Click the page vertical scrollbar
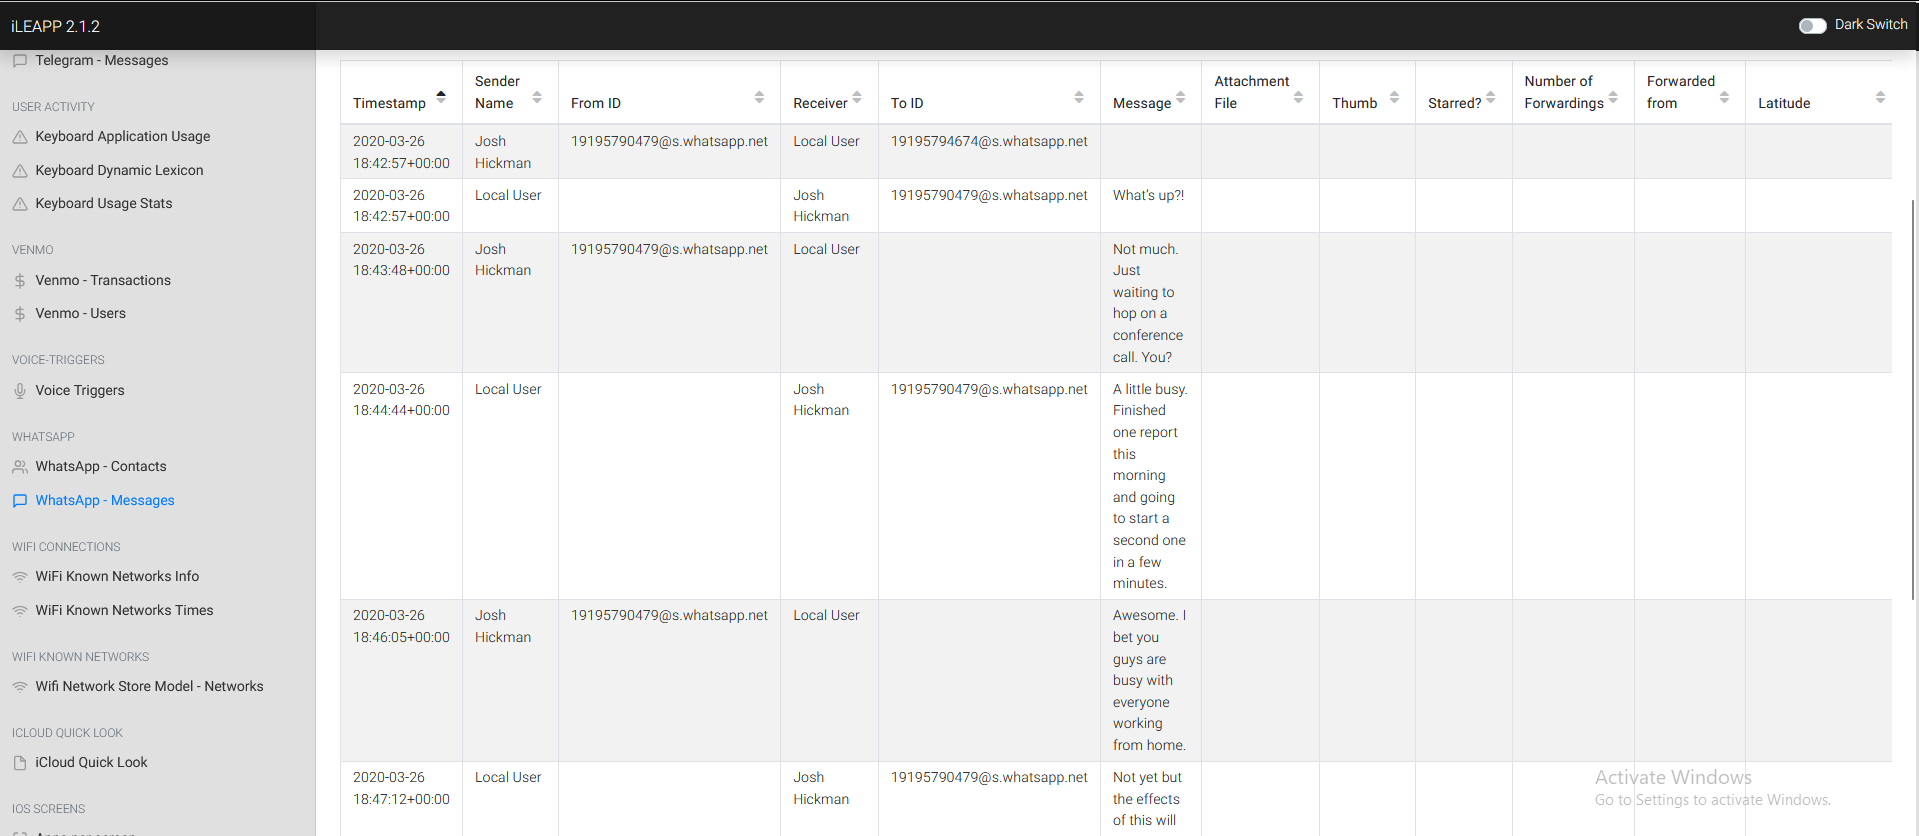Image resolution: width=1919 pixels, height=836 pixels. pyautogui.click(x=1912, y=400)
